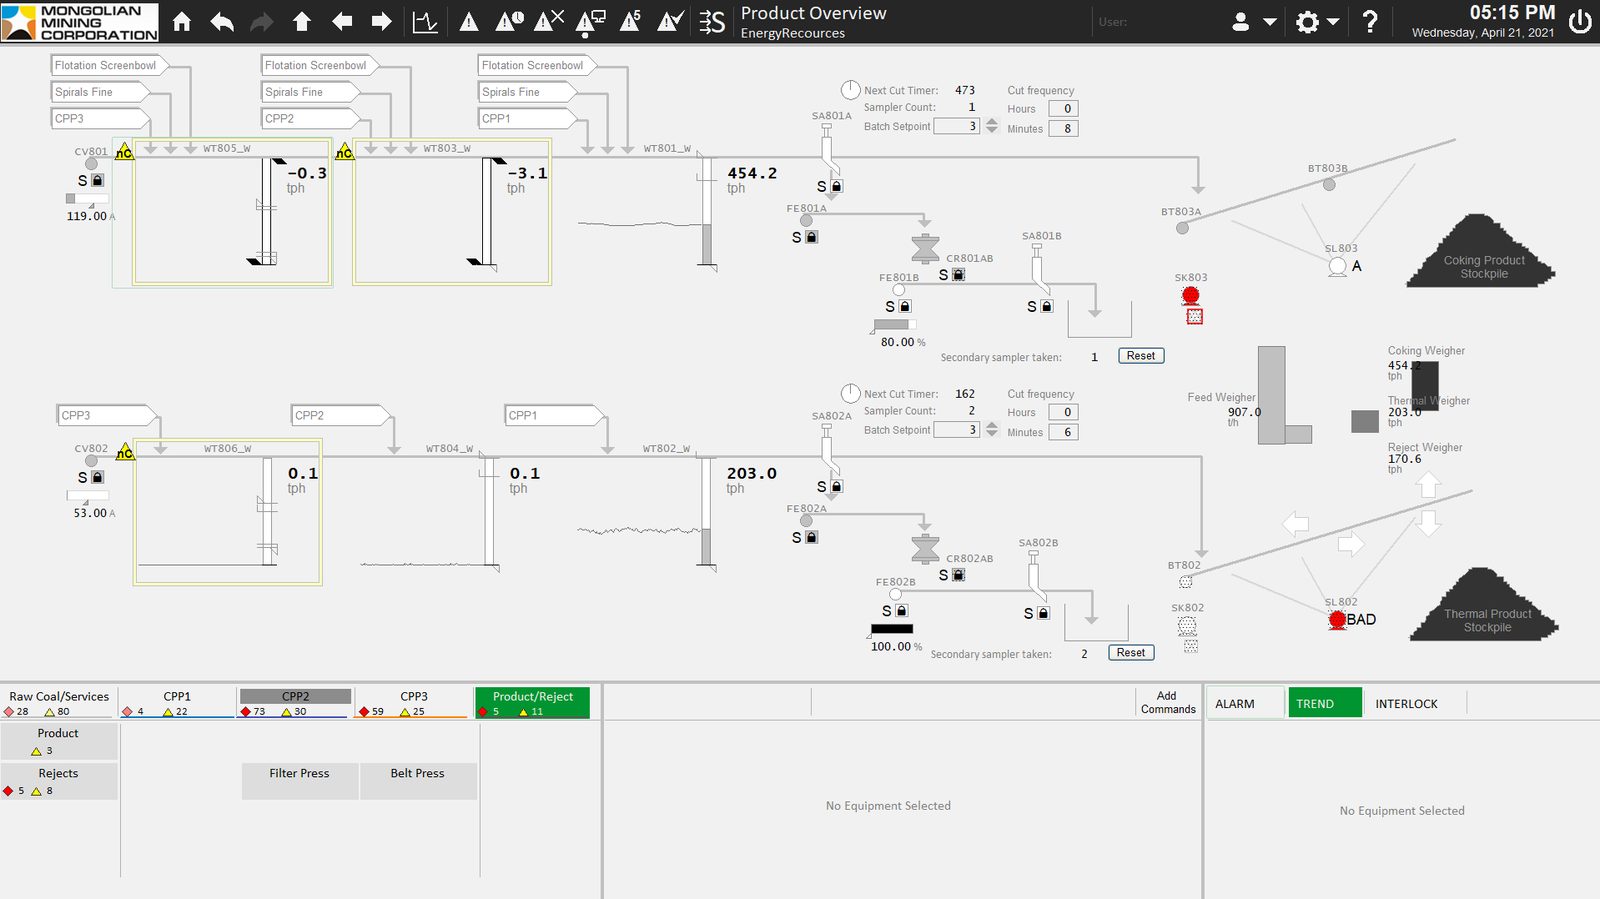Click the SA801A batch setpoint stepper arrows
Viewport: 1600px width, 899px height.
tap(991, 126)
